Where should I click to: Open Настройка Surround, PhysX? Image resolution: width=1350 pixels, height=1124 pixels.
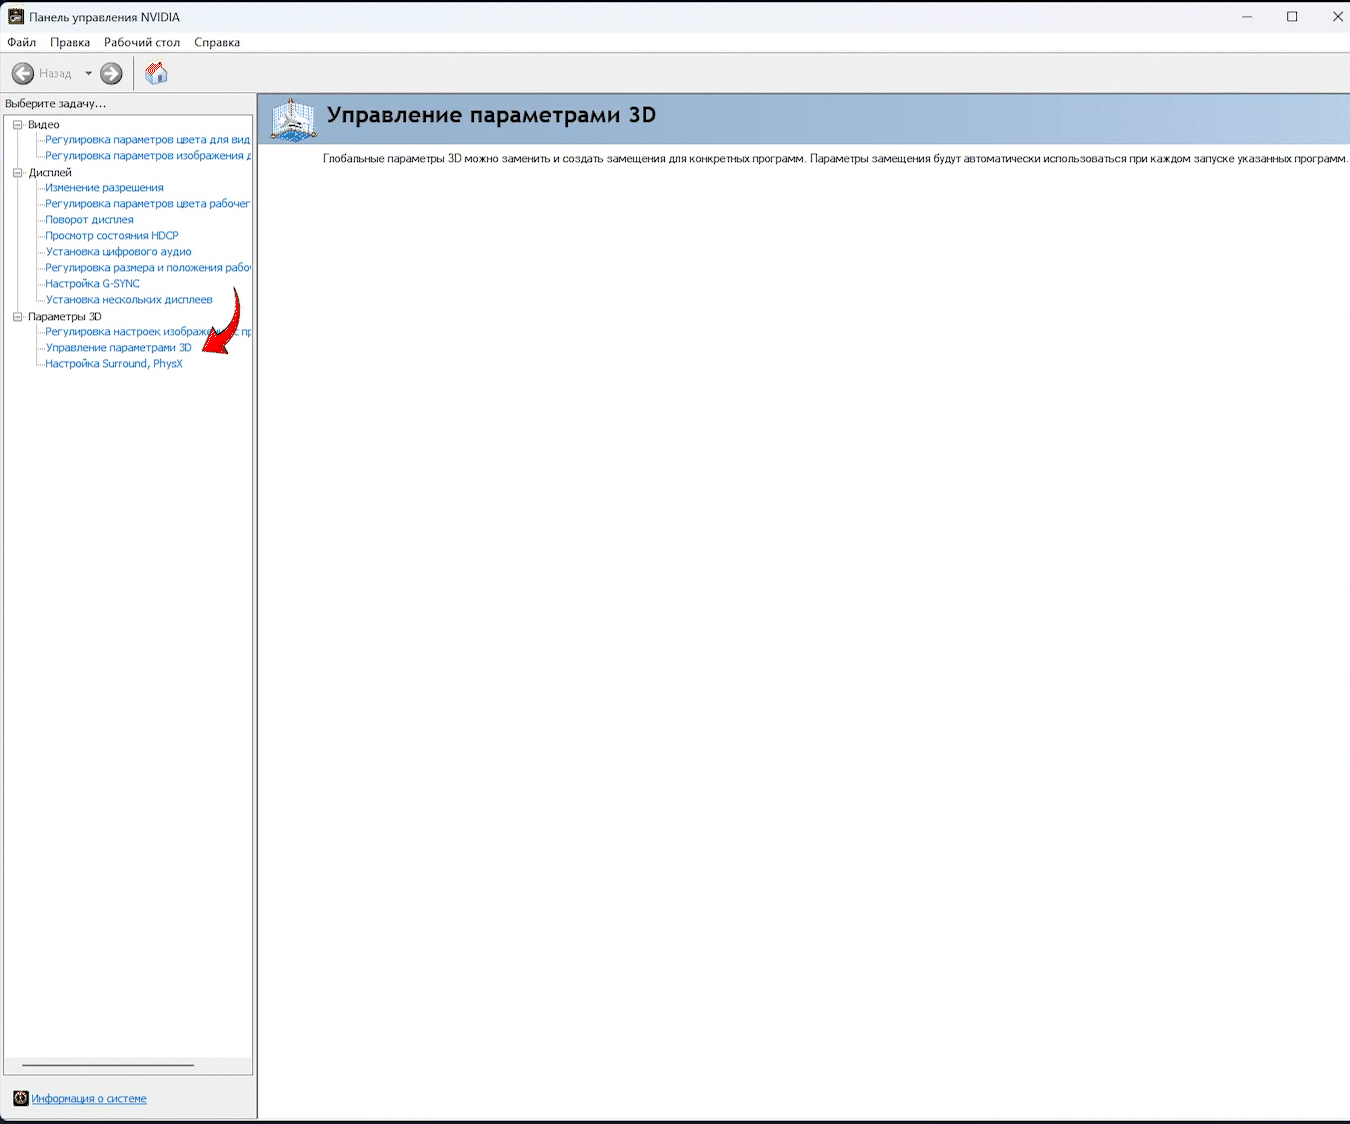(x=114, y=364)
